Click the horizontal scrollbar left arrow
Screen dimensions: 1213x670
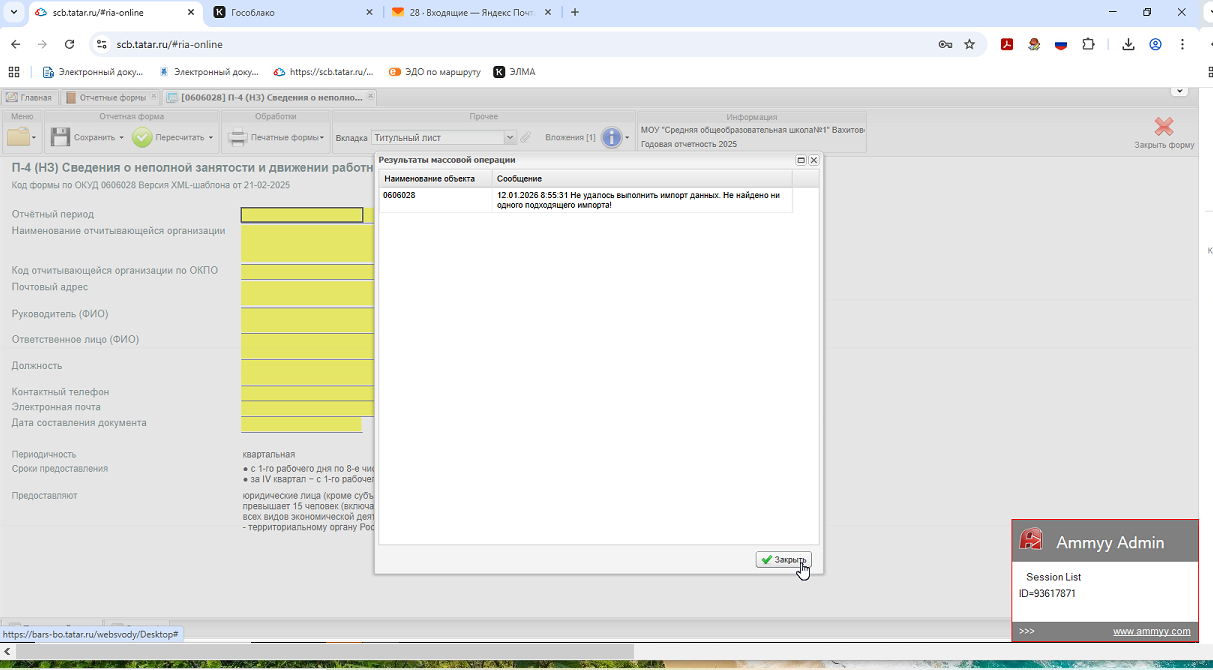click(8, 651)
